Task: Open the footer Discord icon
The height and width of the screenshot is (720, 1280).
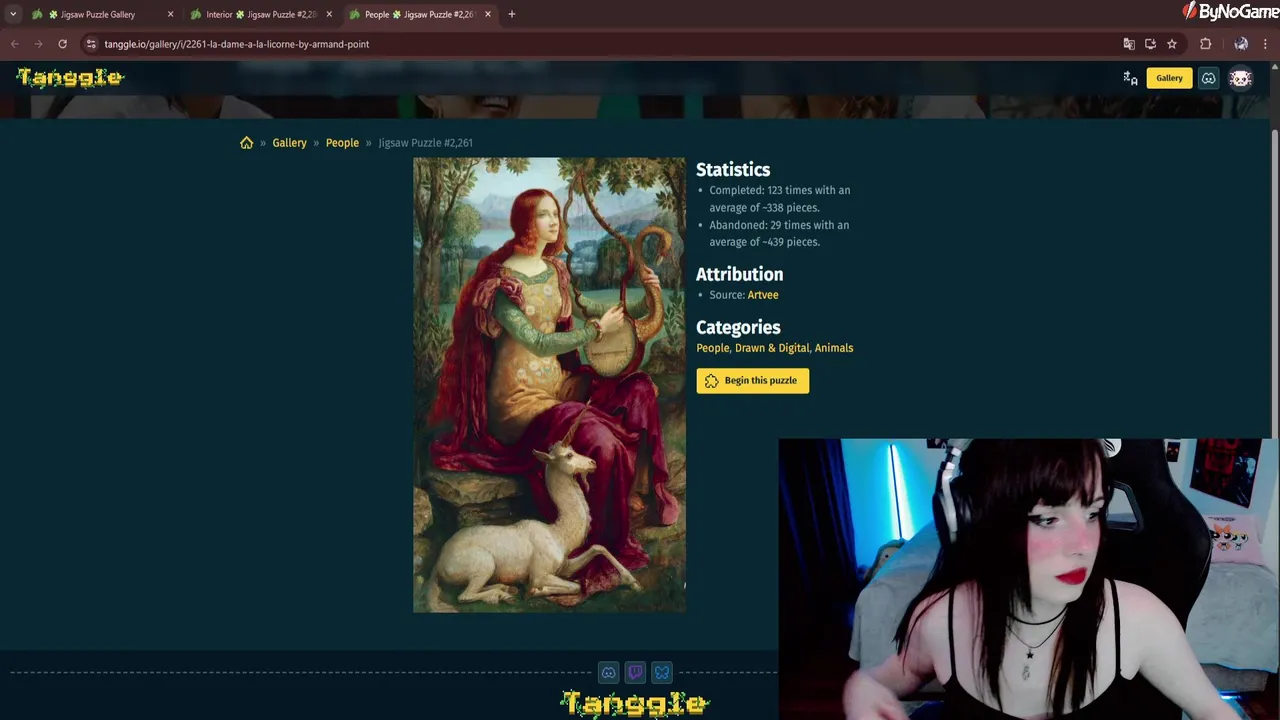Action: pos(608,673)
